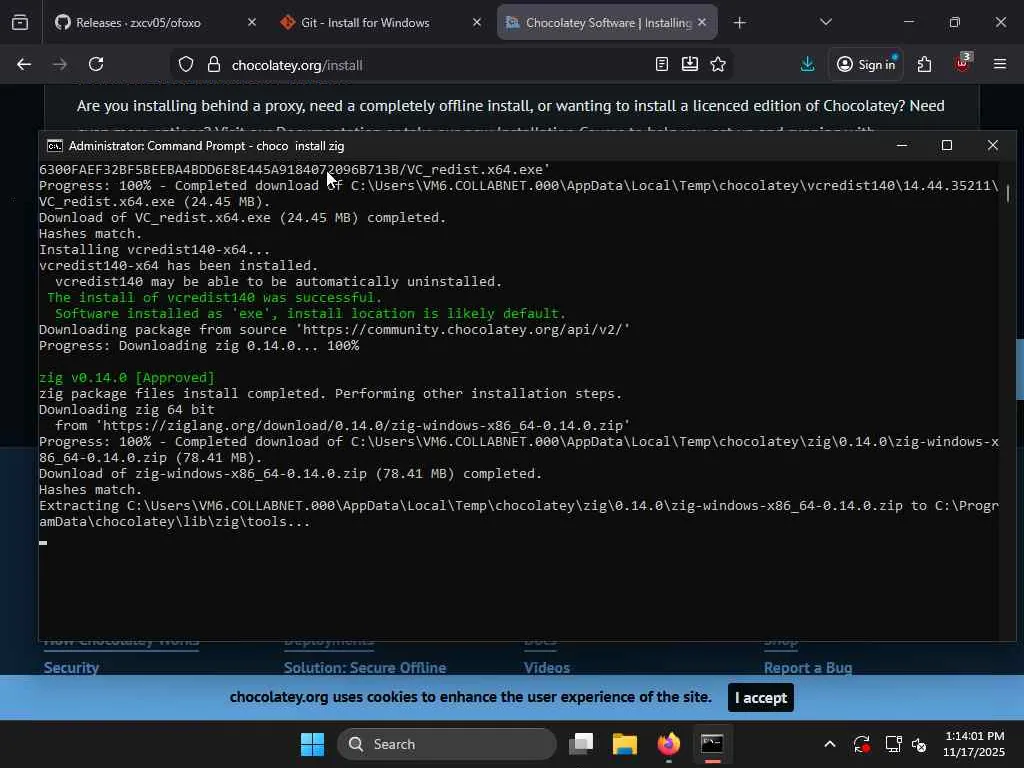The image size is (1024, 768).
Task: Open Solution: Secure Offline link
Action: click(365, 667)
